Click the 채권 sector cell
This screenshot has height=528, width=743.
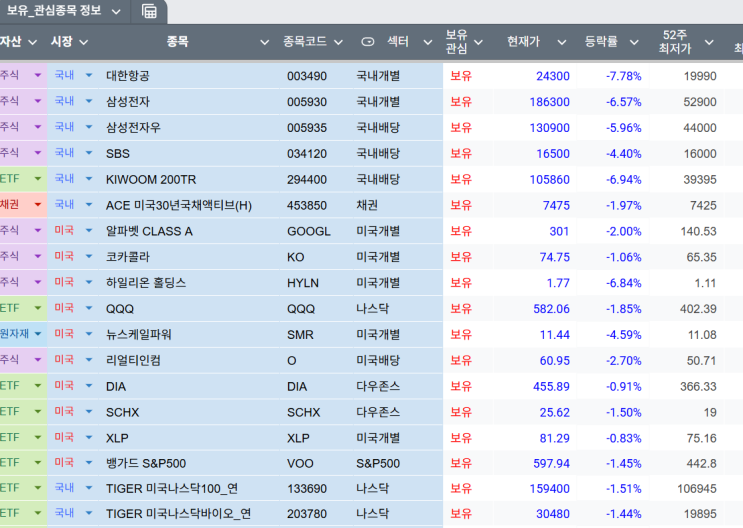click(x=398, y=205)
